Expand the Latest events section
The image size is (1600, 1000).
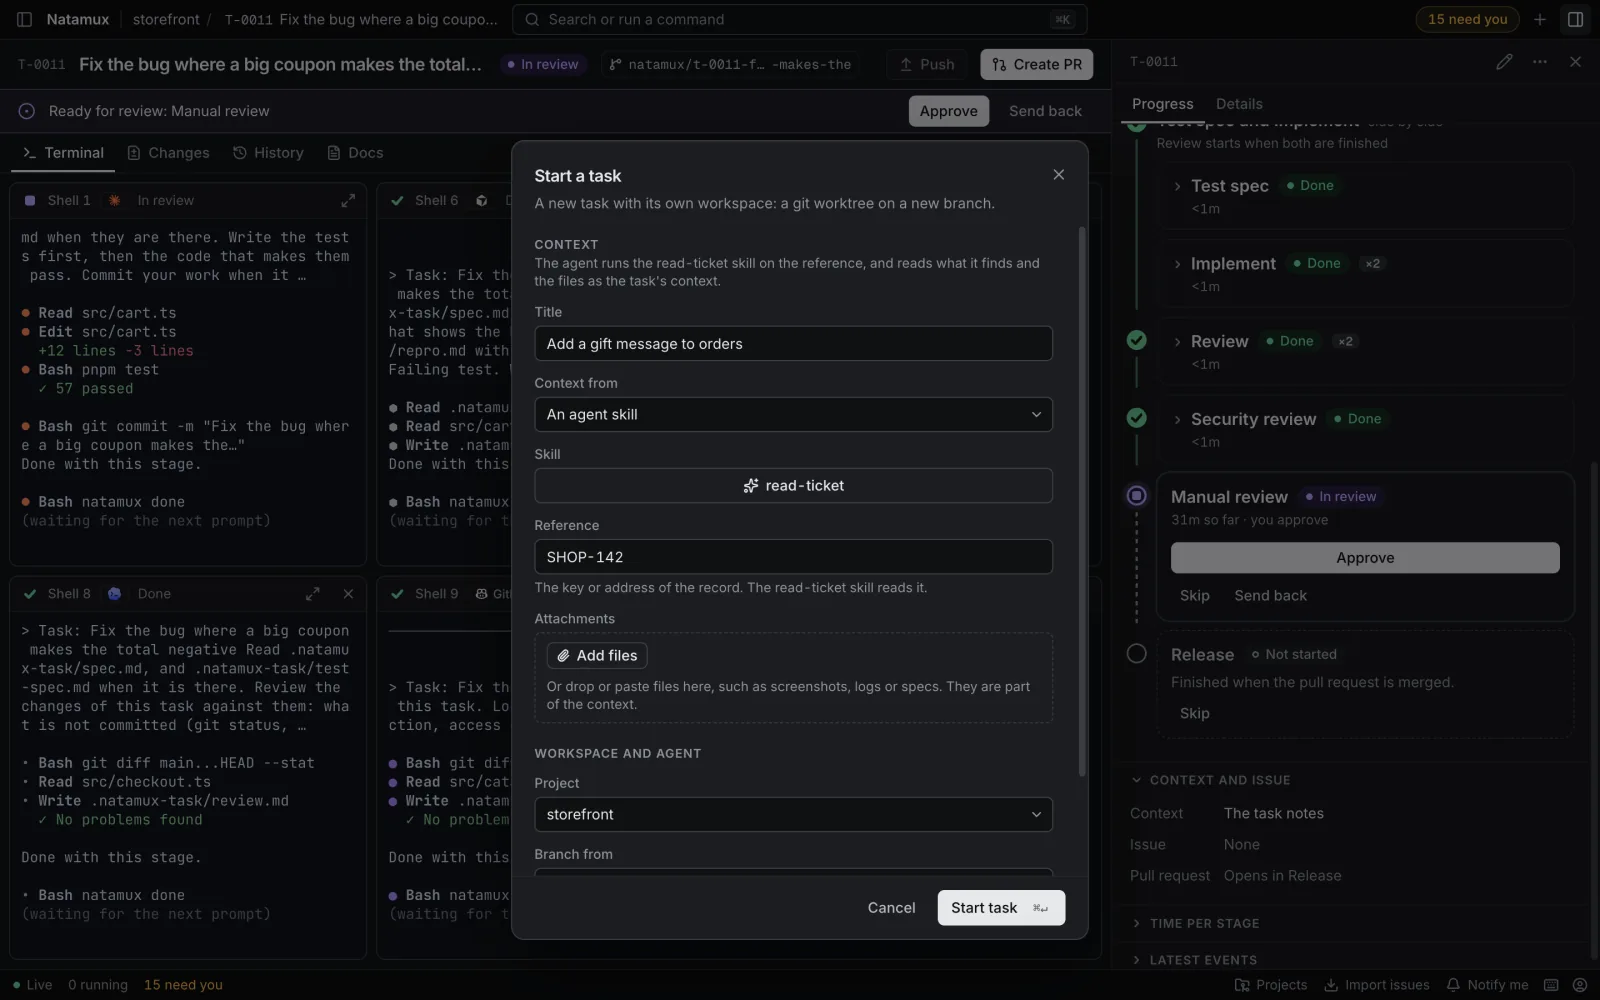pos(1194,960)
